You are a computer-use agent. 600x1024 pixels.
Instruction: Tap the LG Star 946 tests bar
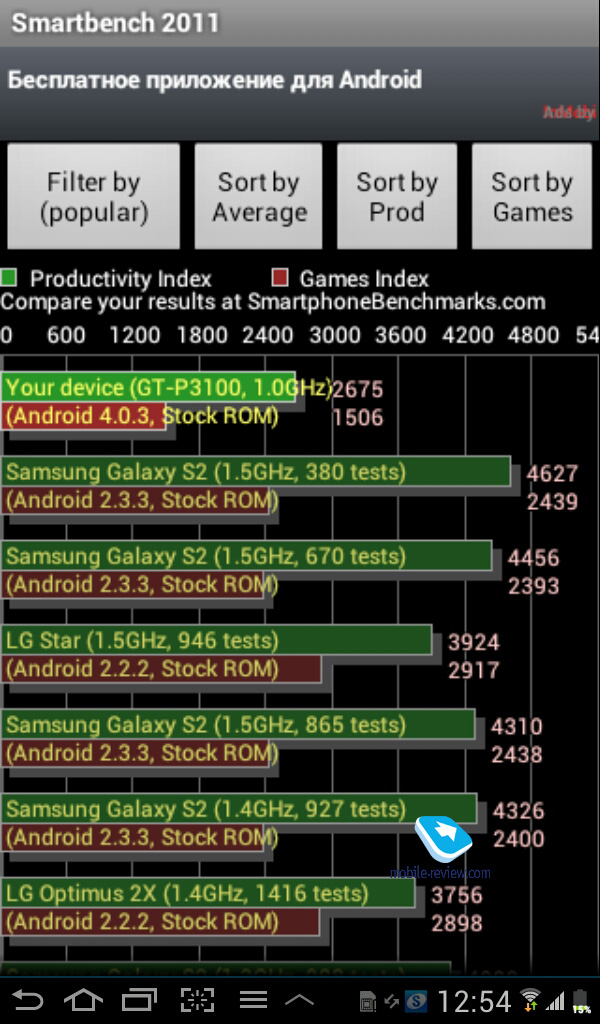tap(217, 639)
